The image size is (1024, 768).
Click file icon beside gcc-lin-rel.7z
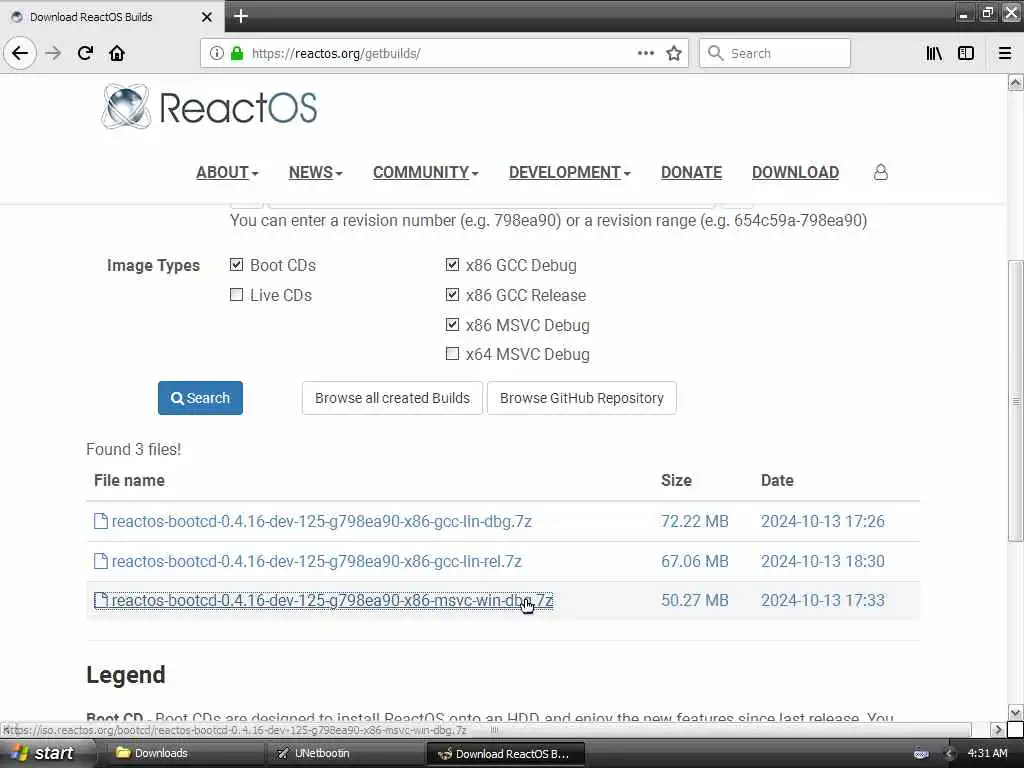pyautogui.click(x=101, y=561)
